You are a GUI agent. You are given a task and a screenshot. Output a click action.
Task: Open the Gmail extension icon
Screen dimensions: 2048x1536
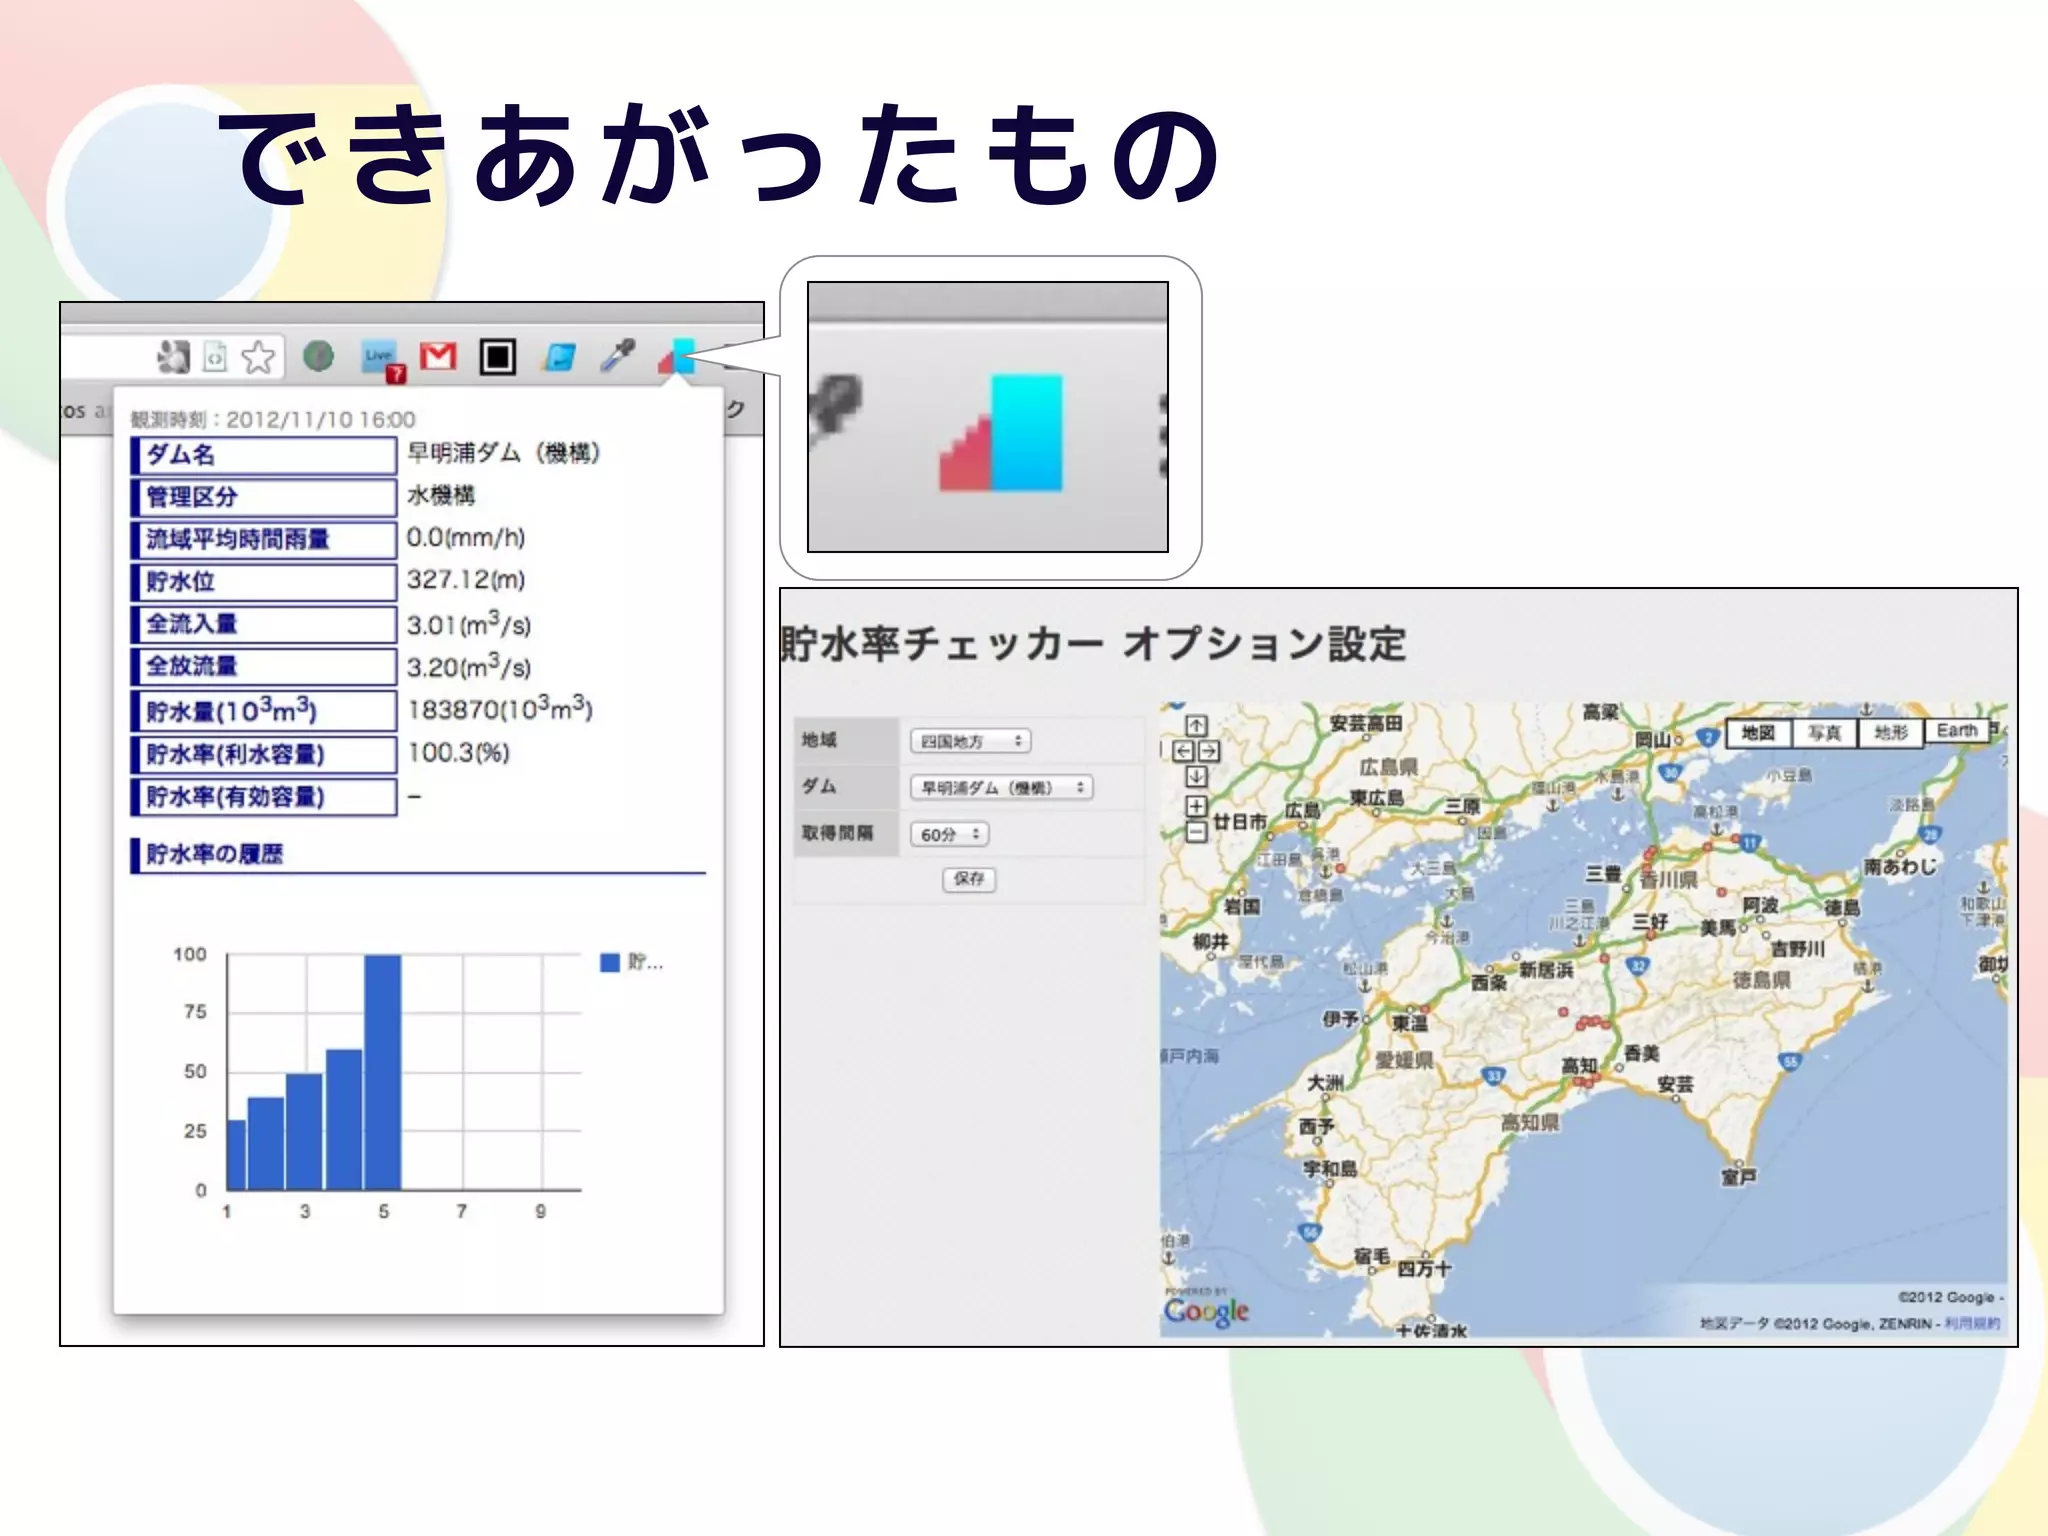438,356
